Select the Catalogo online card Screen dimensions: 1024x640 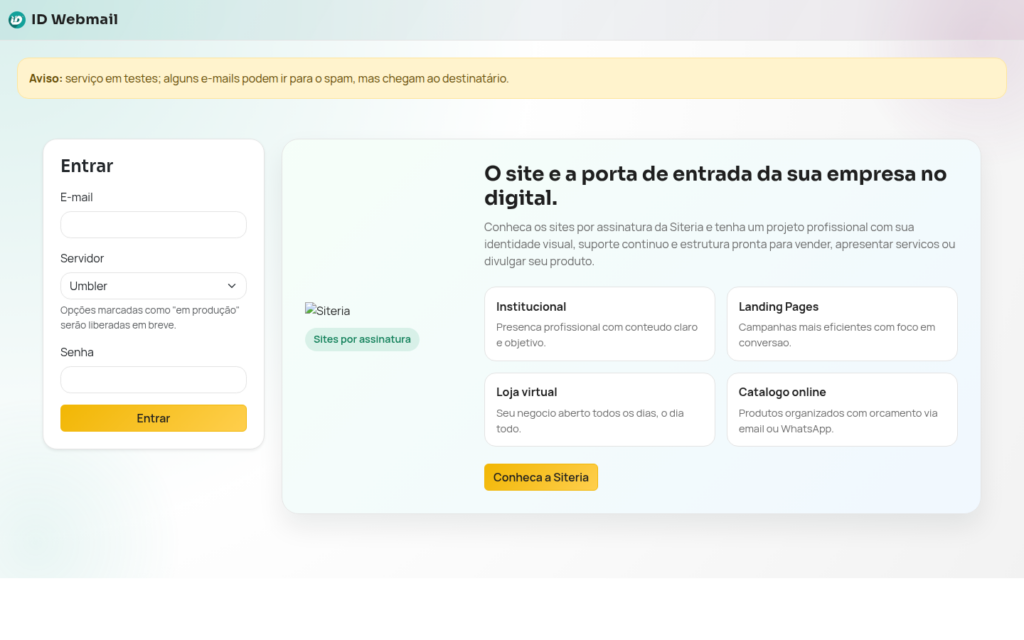tap(842, 409)
